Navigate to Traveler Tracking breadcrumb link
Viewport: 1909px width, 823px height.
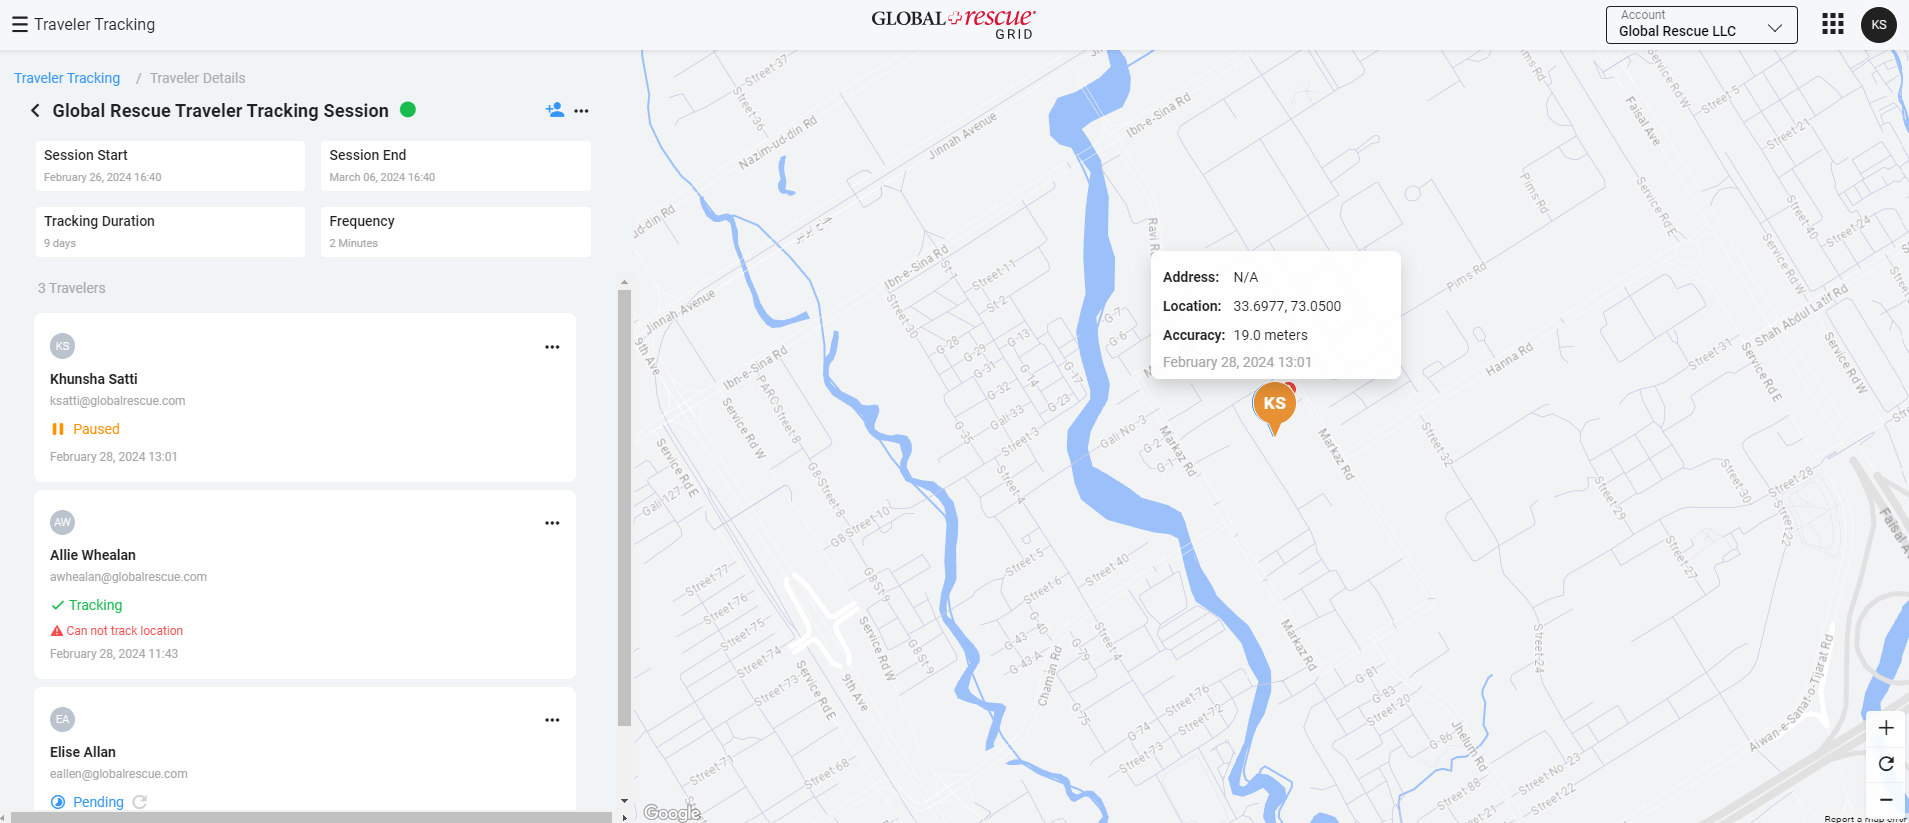(67, 78)
